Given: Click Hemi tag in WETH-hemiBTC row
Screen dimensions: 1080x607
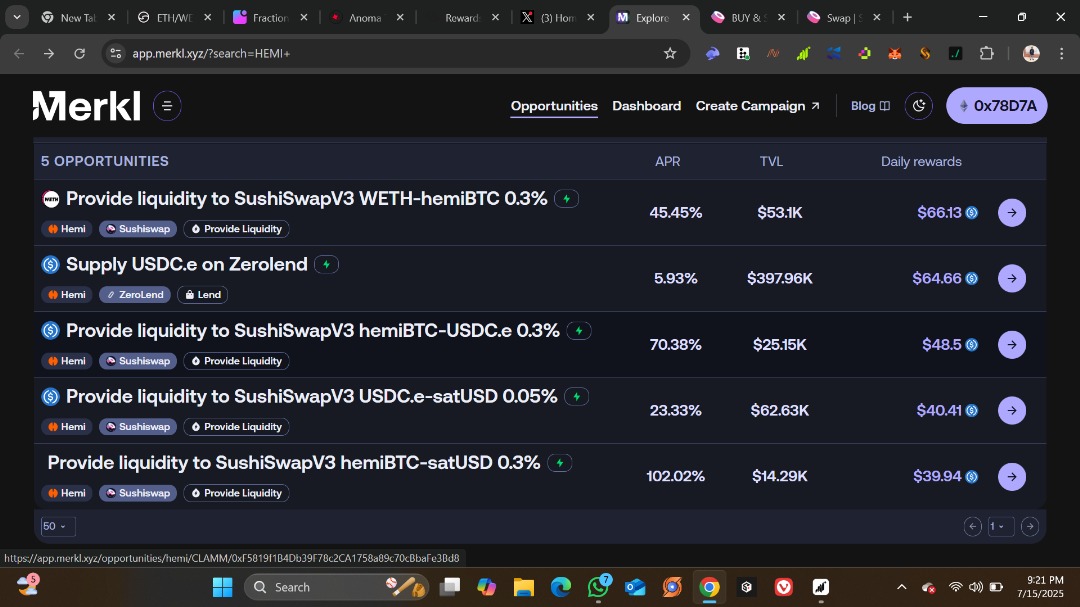Looking at the screenshot, I should [x=67, y=229].
